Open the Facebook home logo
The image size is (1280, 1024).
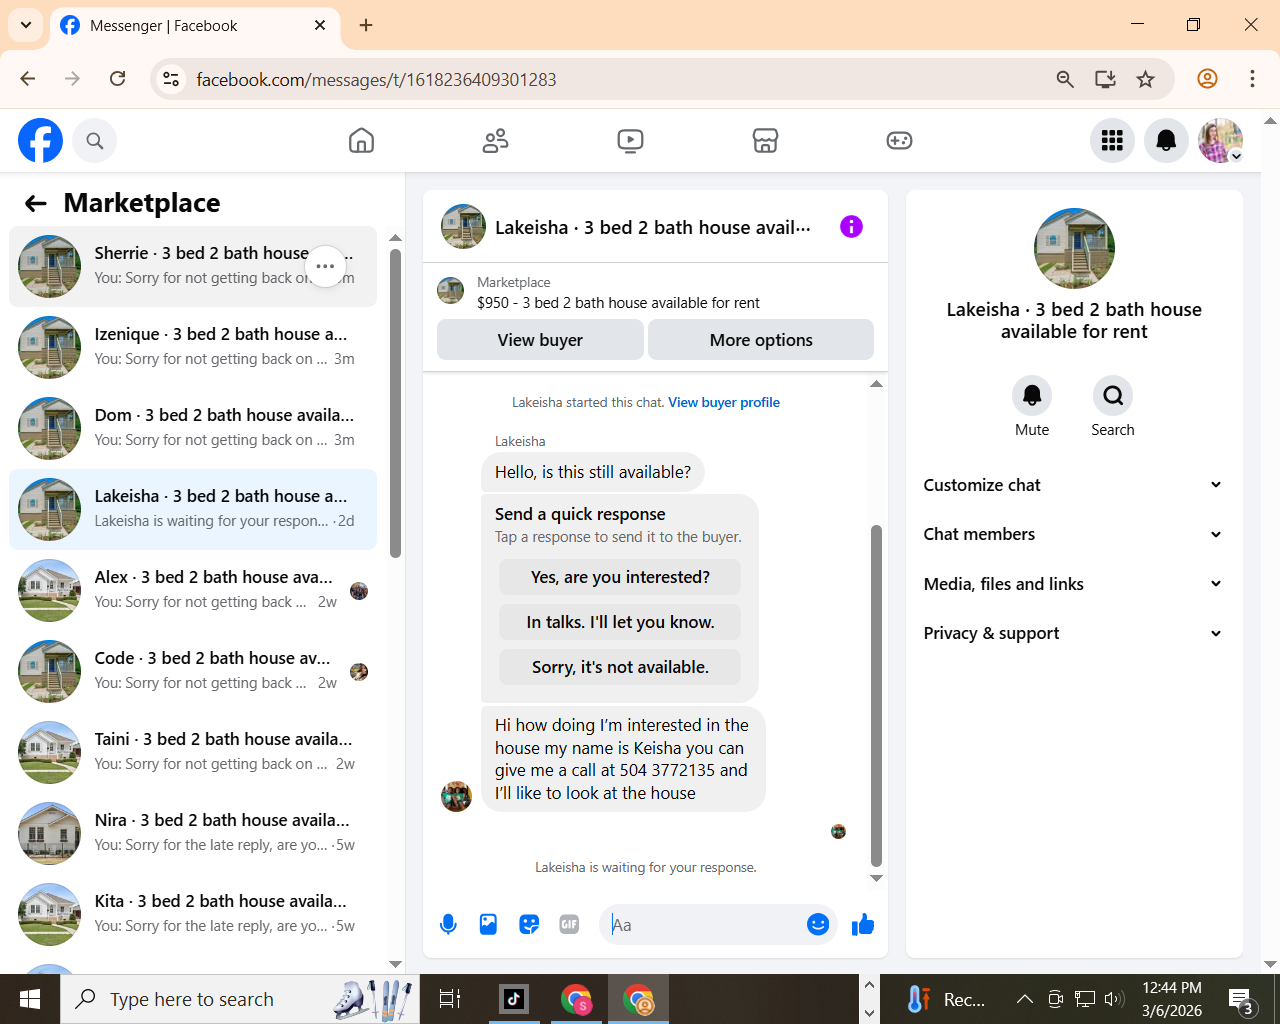pyautogui.click(x=40, y=141)
